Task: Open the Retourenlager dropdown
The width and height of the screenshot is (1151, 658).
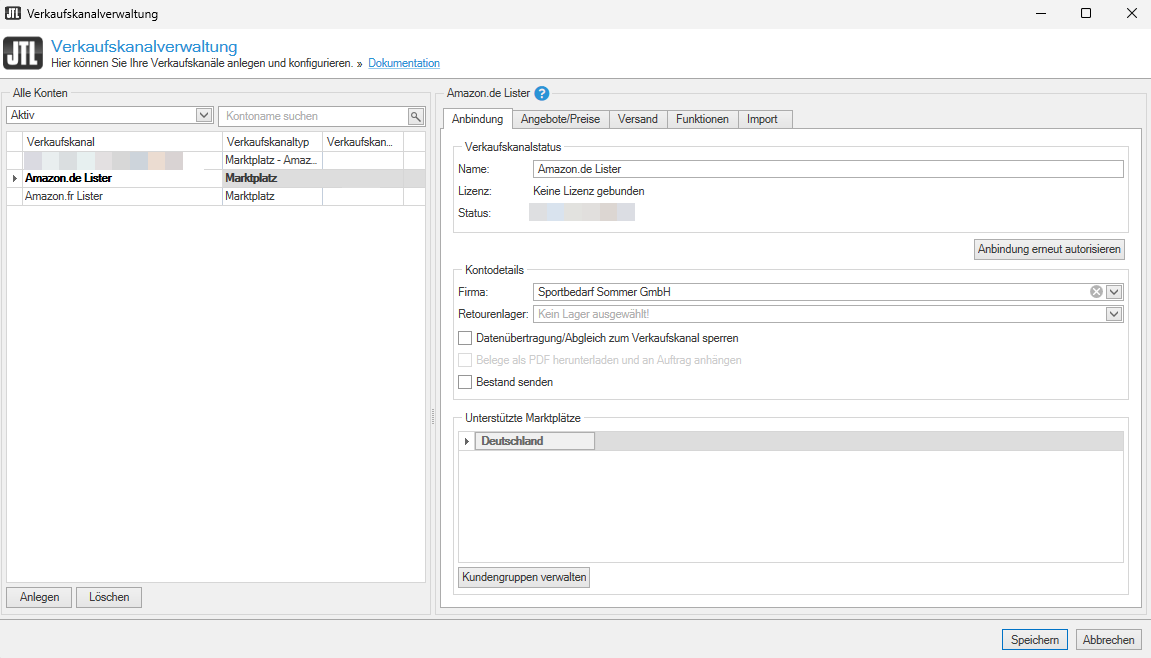Action: click(x=1114, y=314)
